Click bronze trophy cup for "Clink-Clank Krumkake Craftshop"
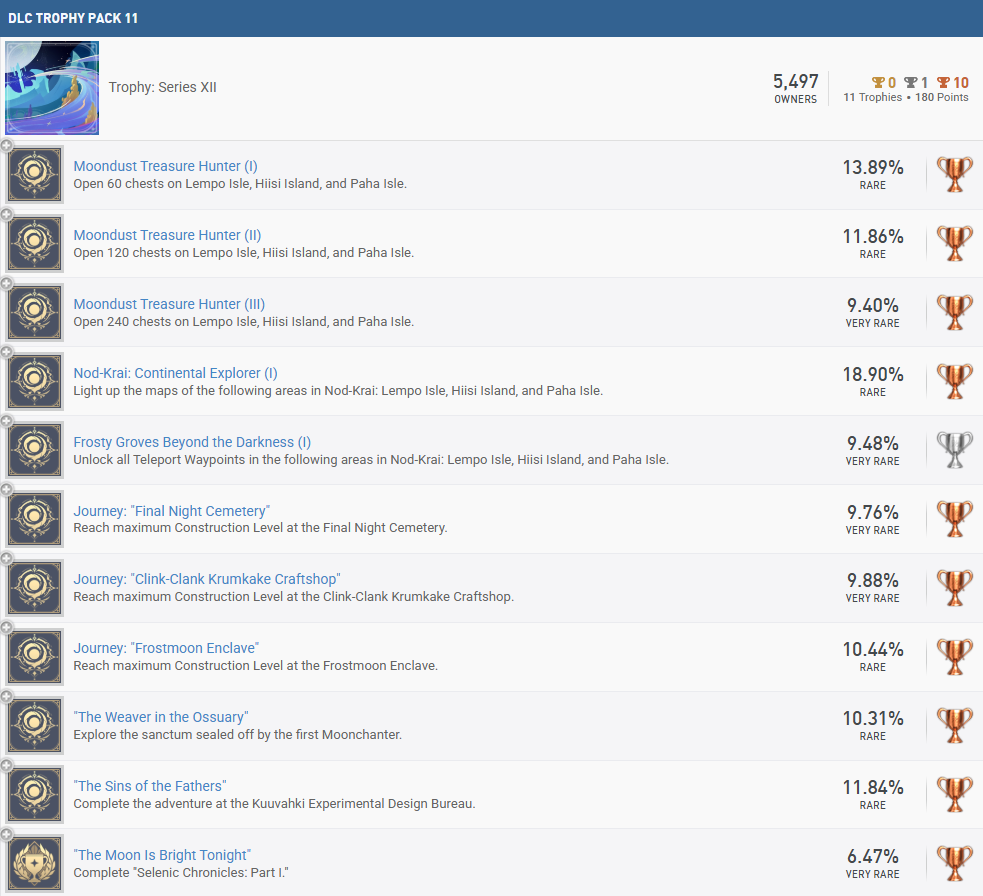 [x=954, y=588]
